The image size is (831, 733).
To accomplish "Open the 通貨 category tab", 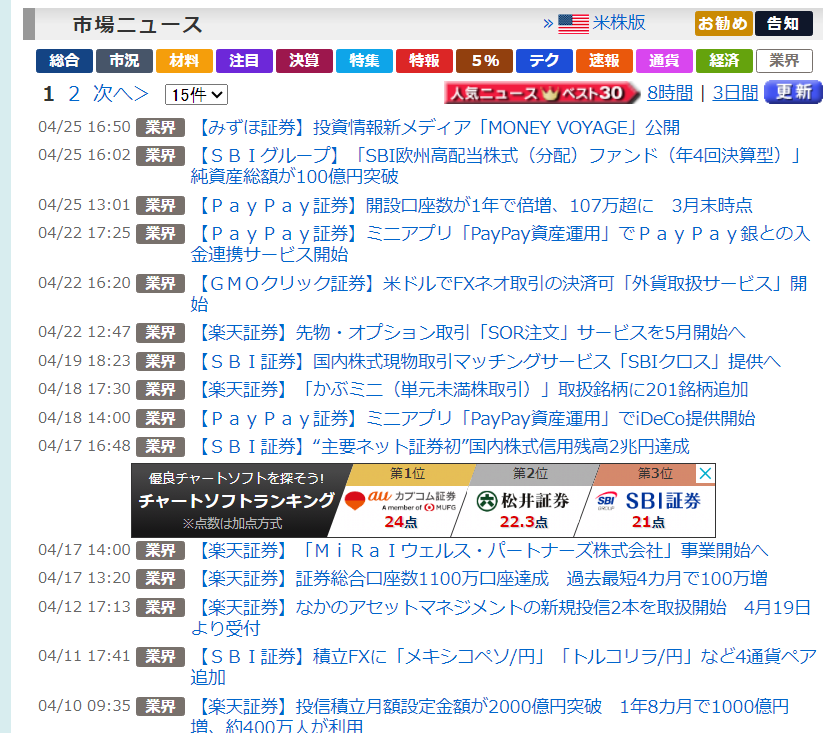I will coord(664,61).
